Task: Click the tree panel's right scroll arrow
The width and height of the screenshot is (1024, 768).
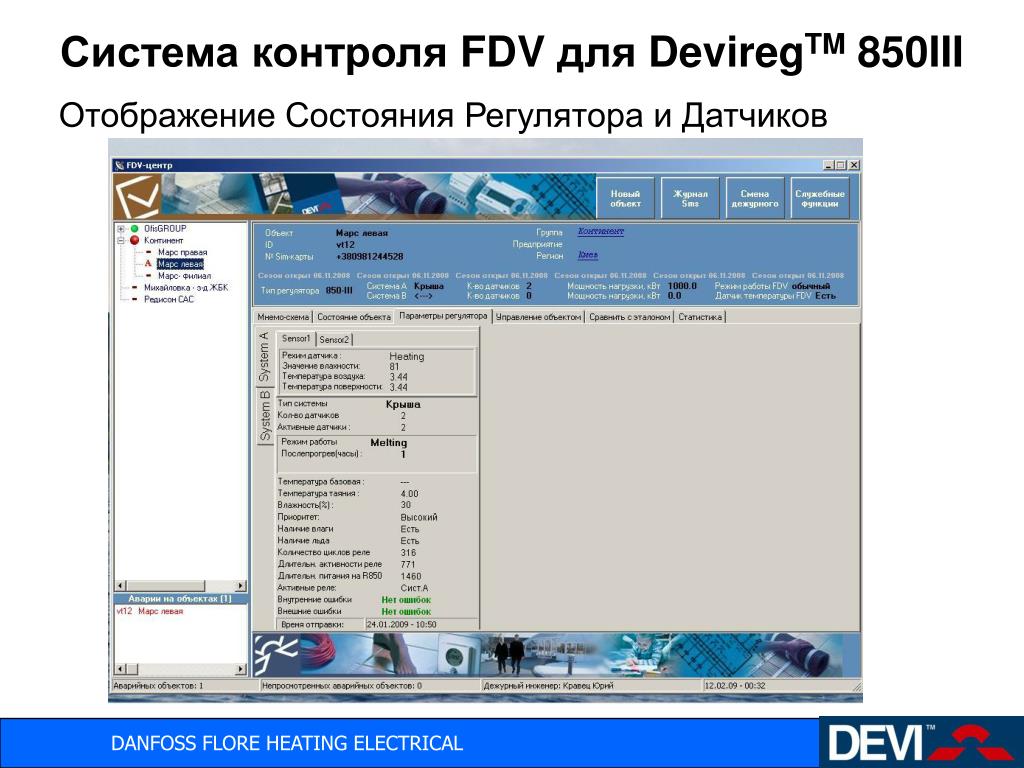Action: tap(241, 586)
